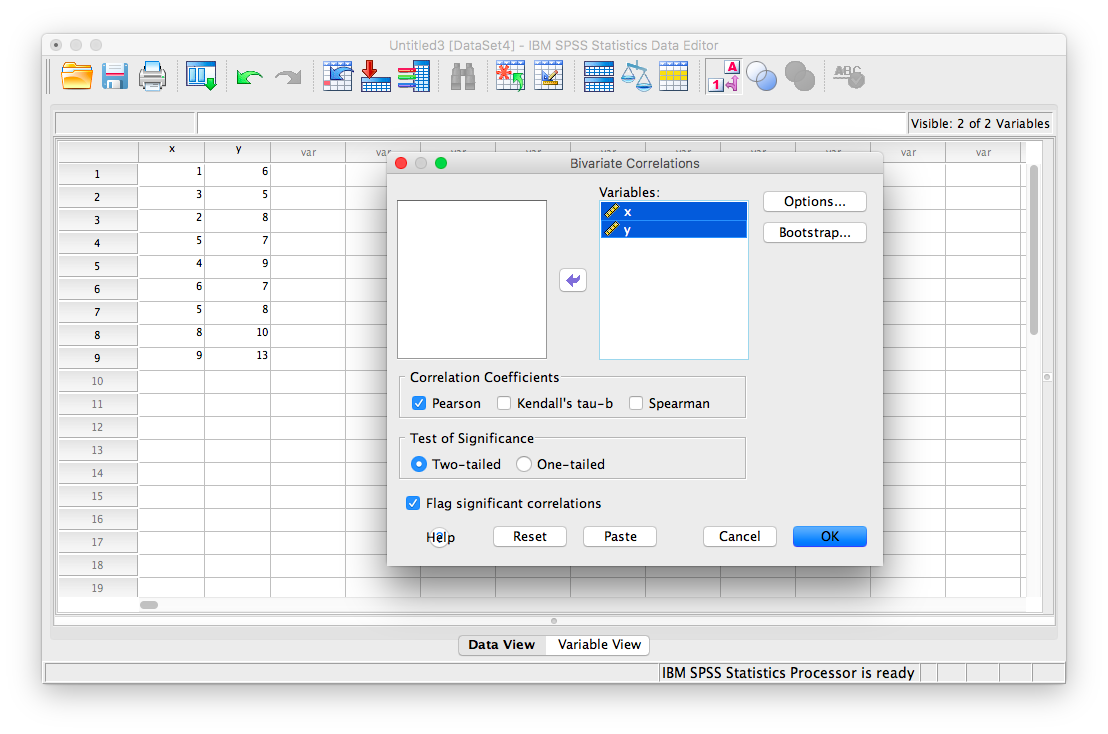1108x734 pixels.
Task: Open the Select Cases toolbar icon
Action: tap(673, 76)
